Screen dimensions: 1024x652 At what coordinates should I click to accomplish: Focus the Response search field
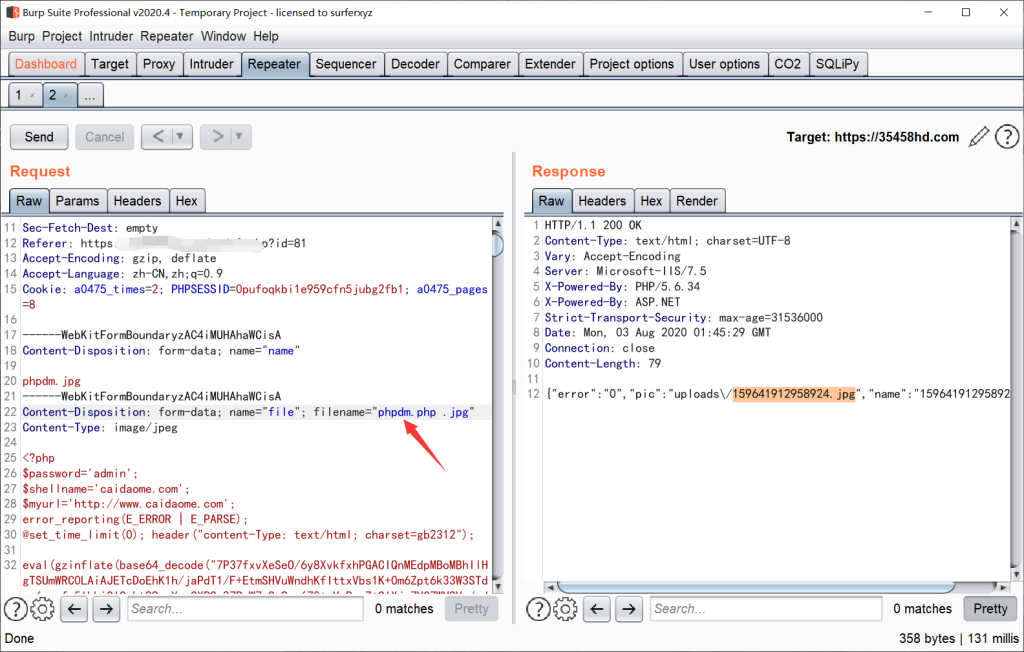(x=766, y=609)
